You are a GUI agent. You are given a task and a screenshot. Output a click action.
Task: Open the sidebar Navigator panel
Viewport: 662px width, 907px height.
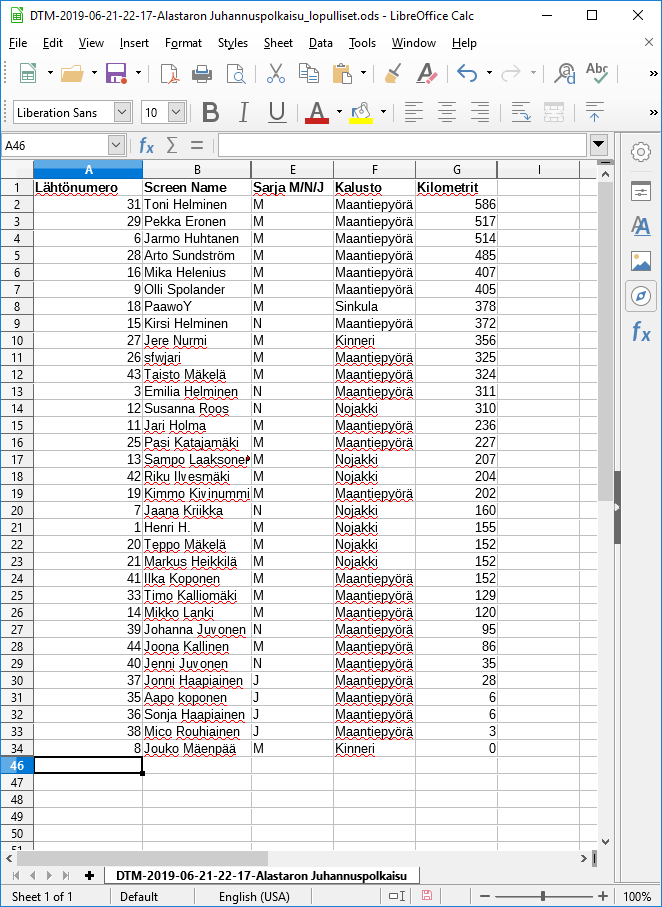pos(641,296)
